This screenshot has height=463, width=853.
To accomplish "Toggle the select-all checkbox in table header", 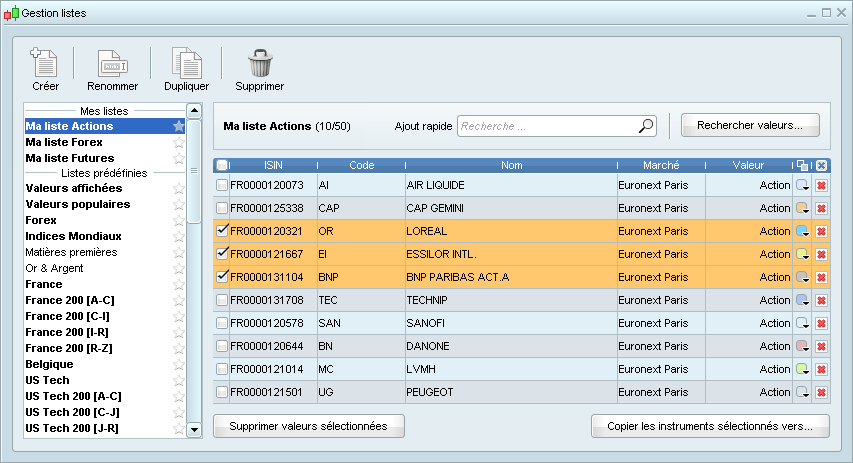I will tap(222, 166).
